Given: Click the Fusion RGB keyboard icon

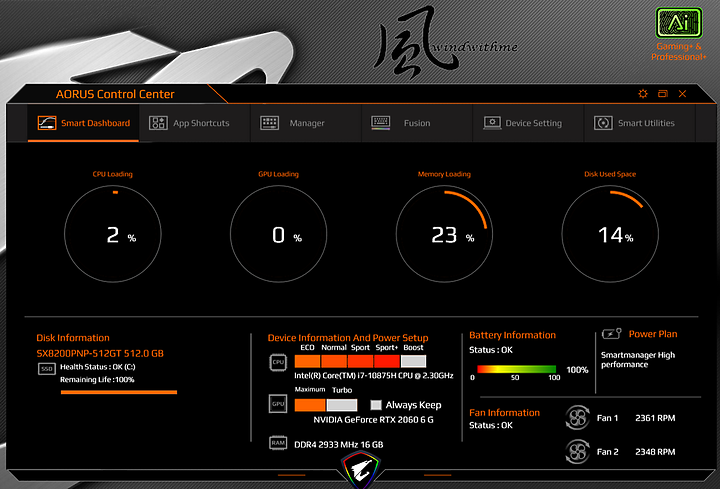Looking at the screenshot, I should click(381, 123).
